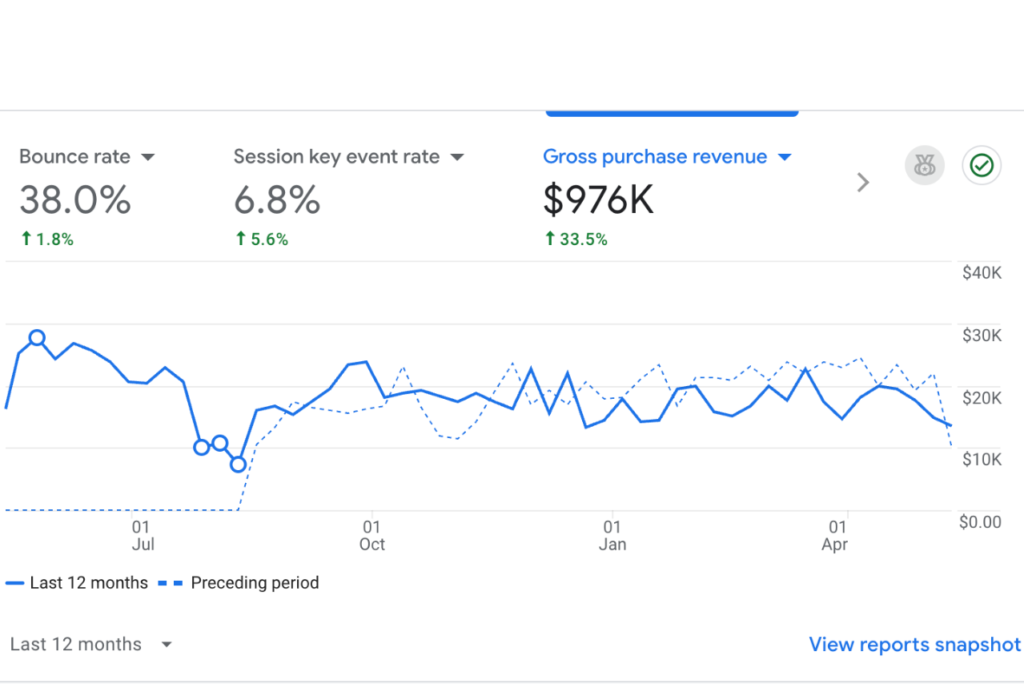Switch to the Bounce rate 38.0% metric tab
The height and width of the screenshot is (684, 1024).
75,200
